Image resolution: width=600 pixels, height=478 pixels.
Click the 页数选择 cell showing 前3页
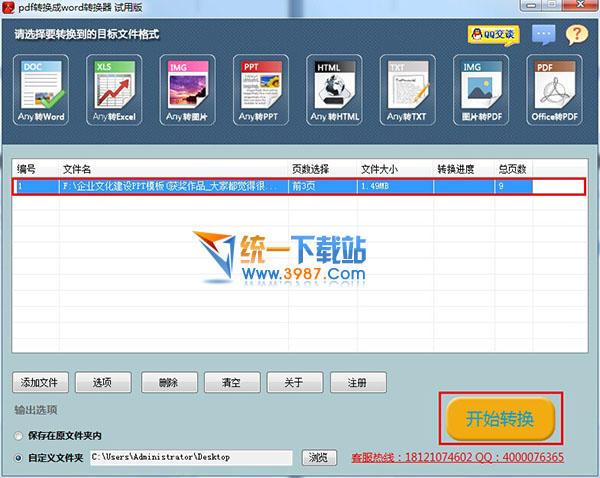coord(320,186)
